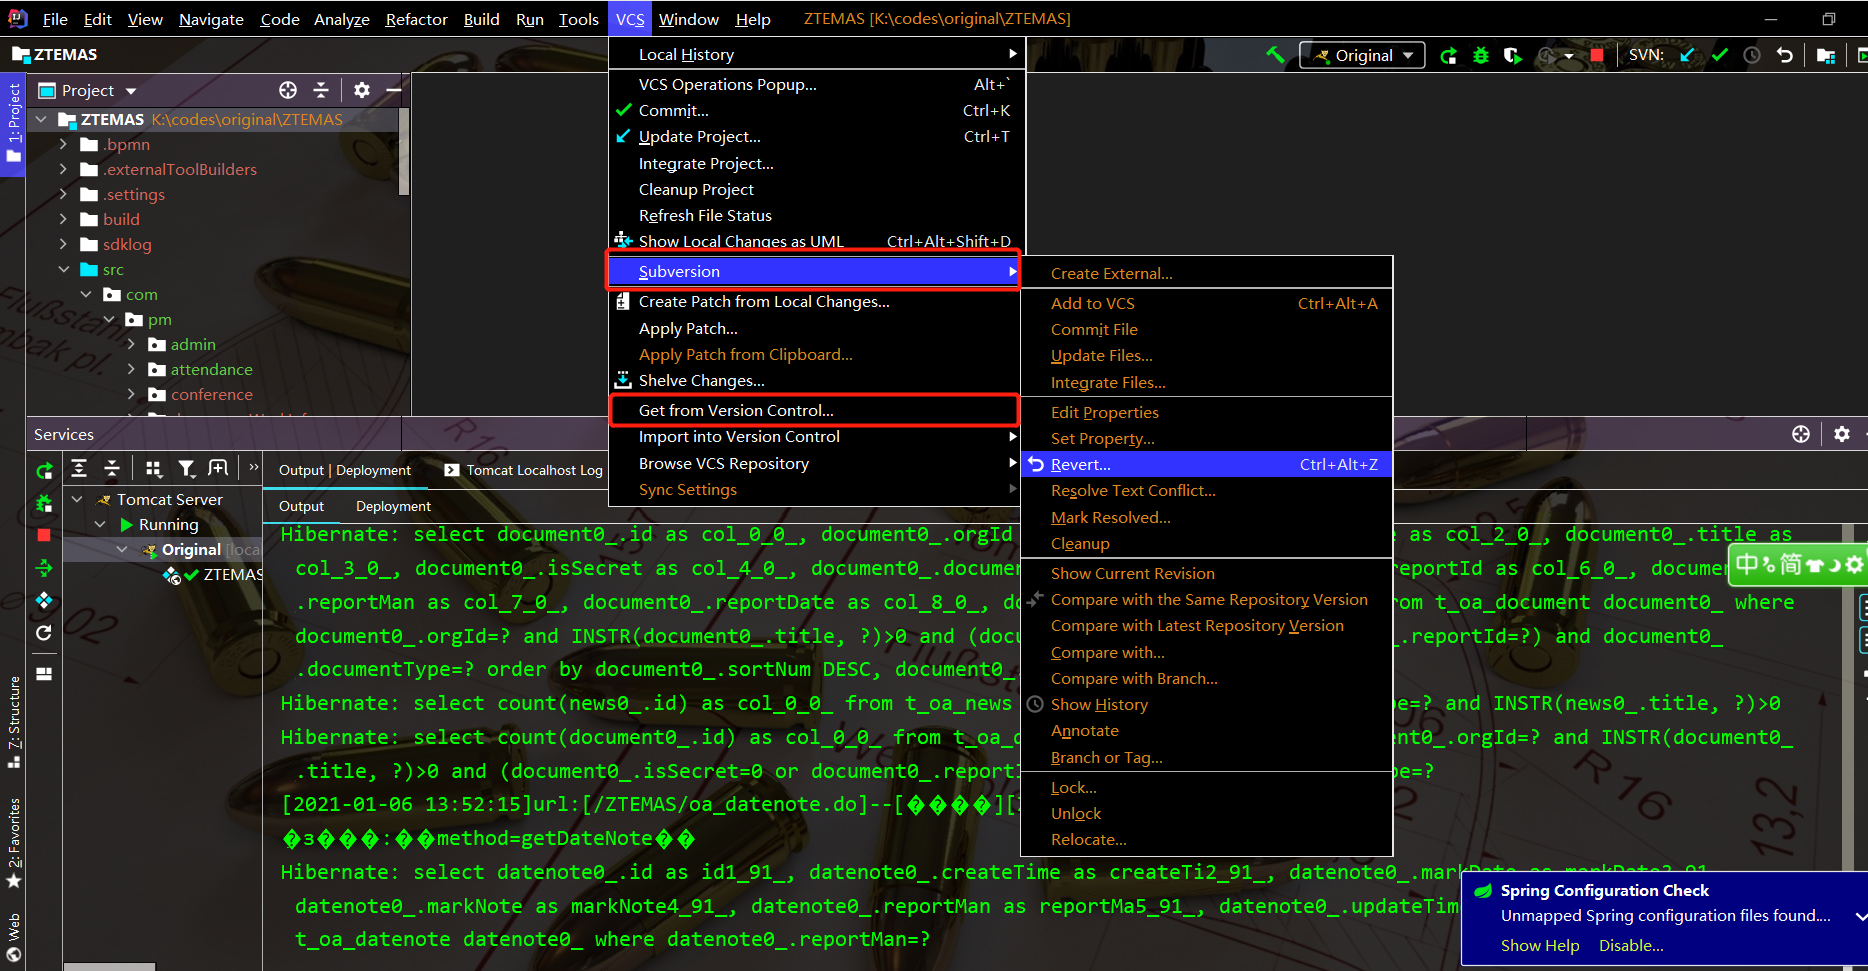Select Compare with Branch... entry
The height and width of the screenshot is (971, 1868).
pyautogui.click(x=1206, y=678)
